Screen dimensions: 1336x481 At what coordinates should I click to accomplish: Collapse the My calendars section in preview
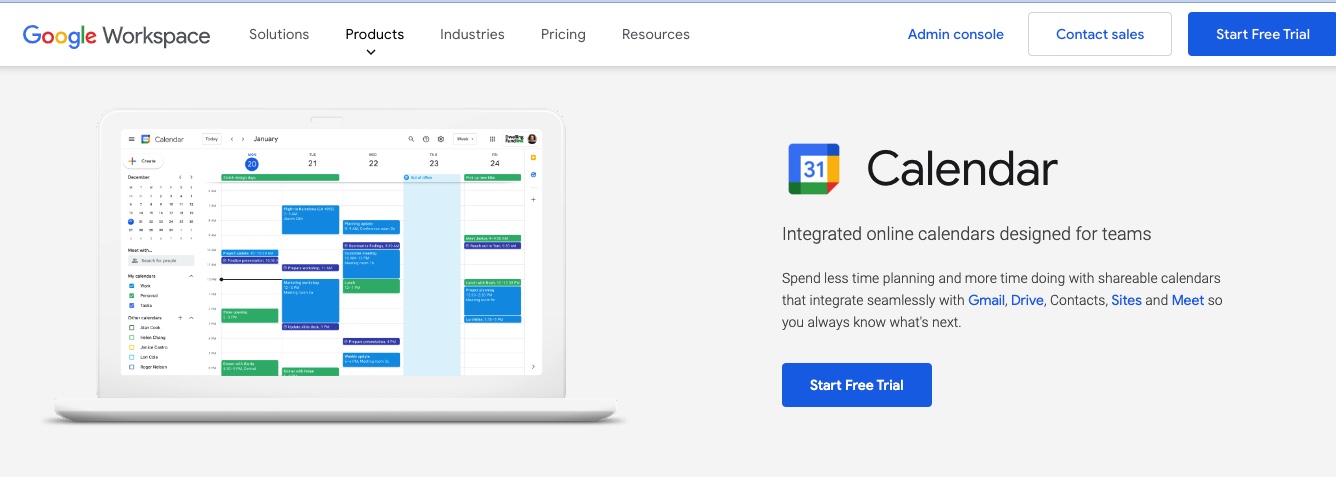click(191, 276)
